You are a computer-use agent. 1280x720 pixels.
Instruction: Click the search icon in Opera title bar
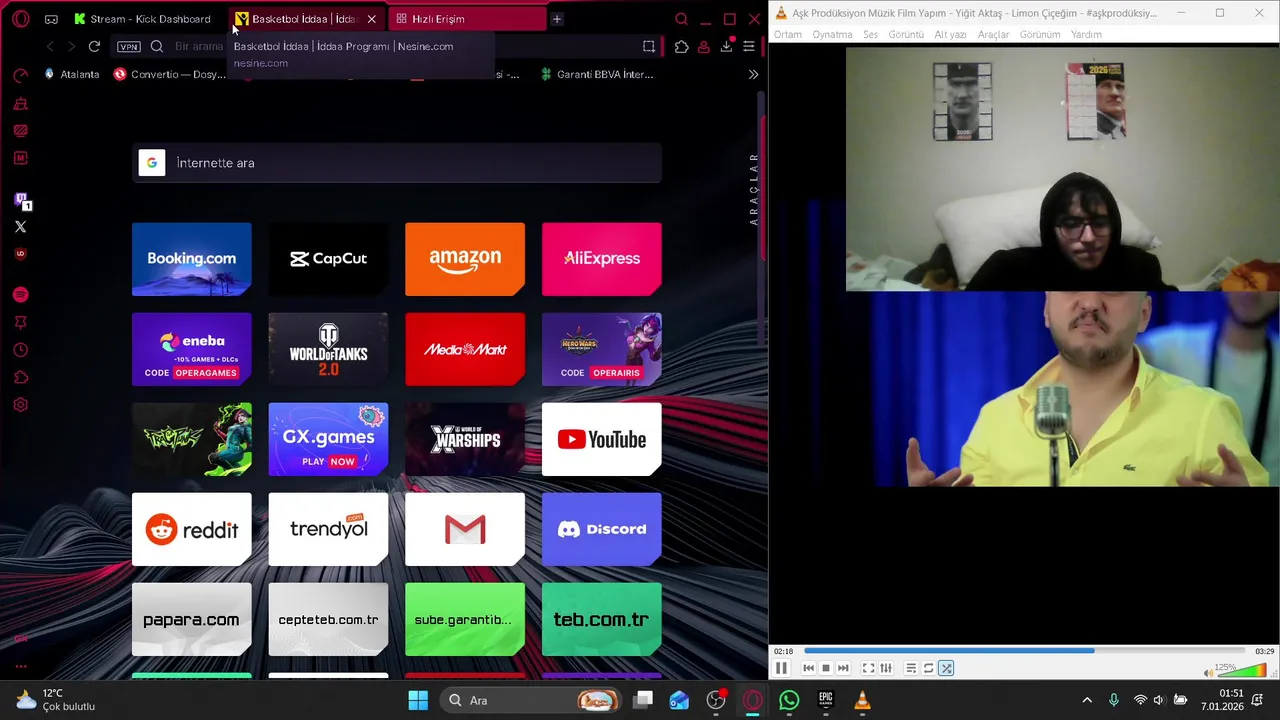[x=681, y=19]
